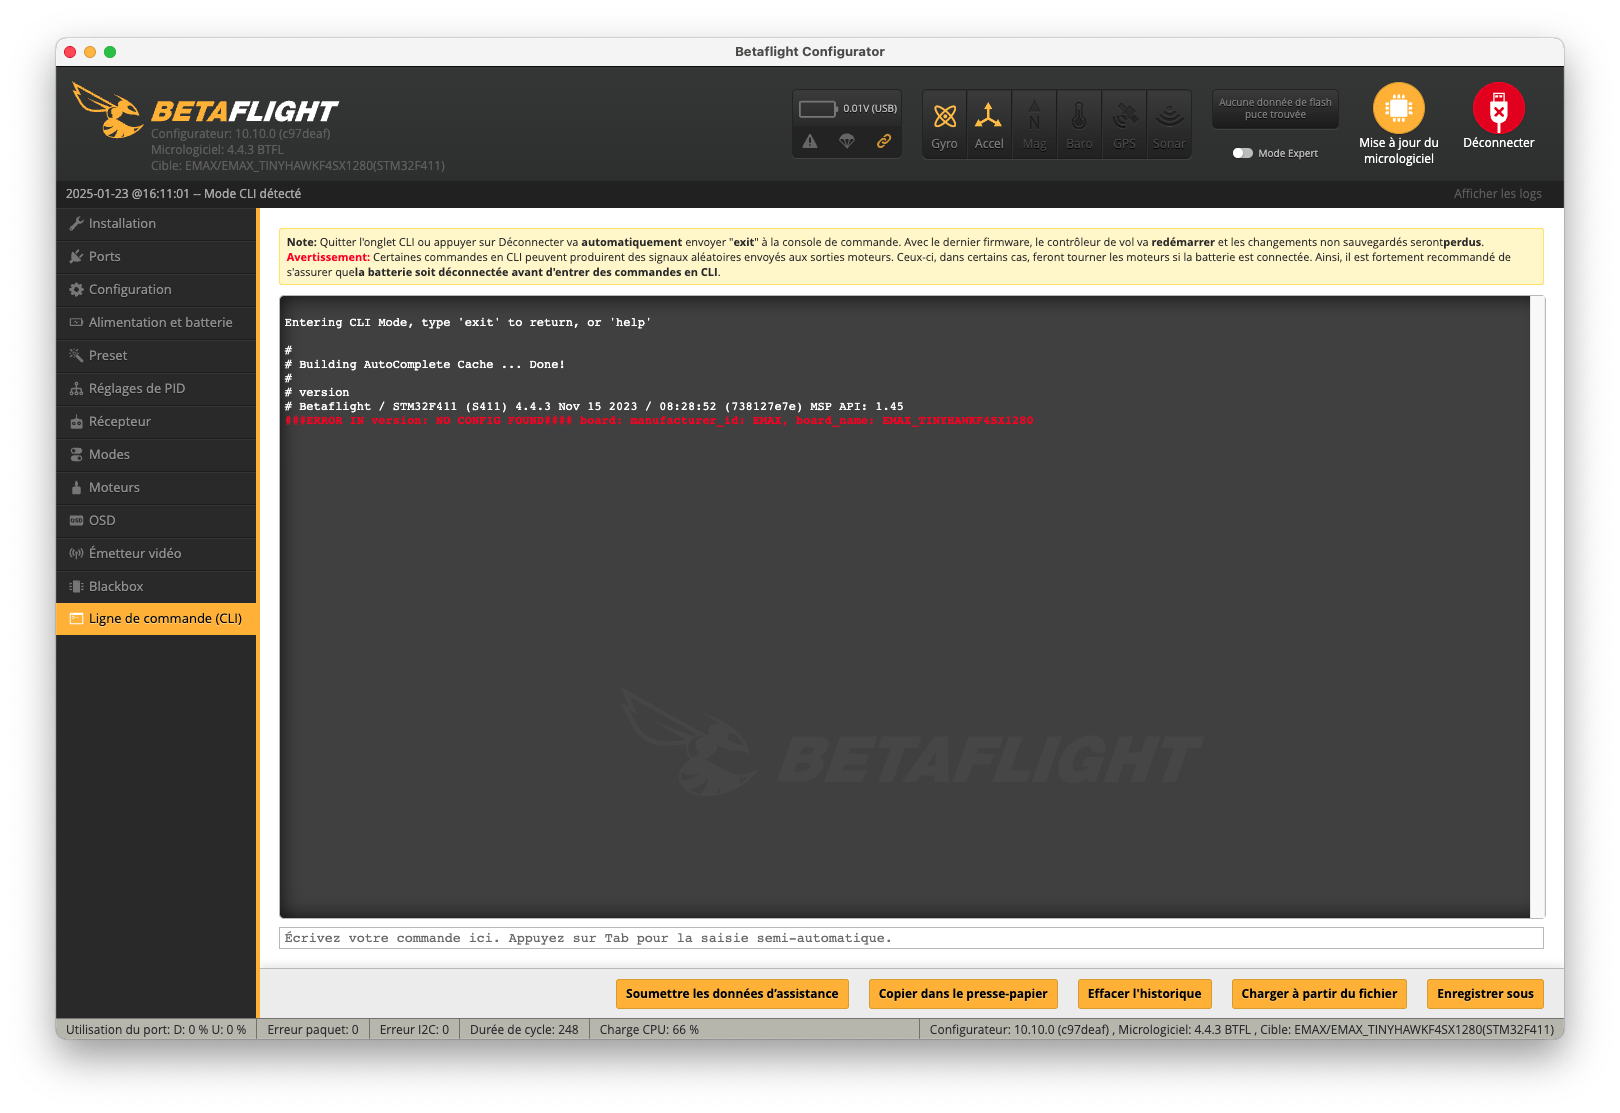Click 'Charge CPU: 66 %' status entry

coord(649,1030)
